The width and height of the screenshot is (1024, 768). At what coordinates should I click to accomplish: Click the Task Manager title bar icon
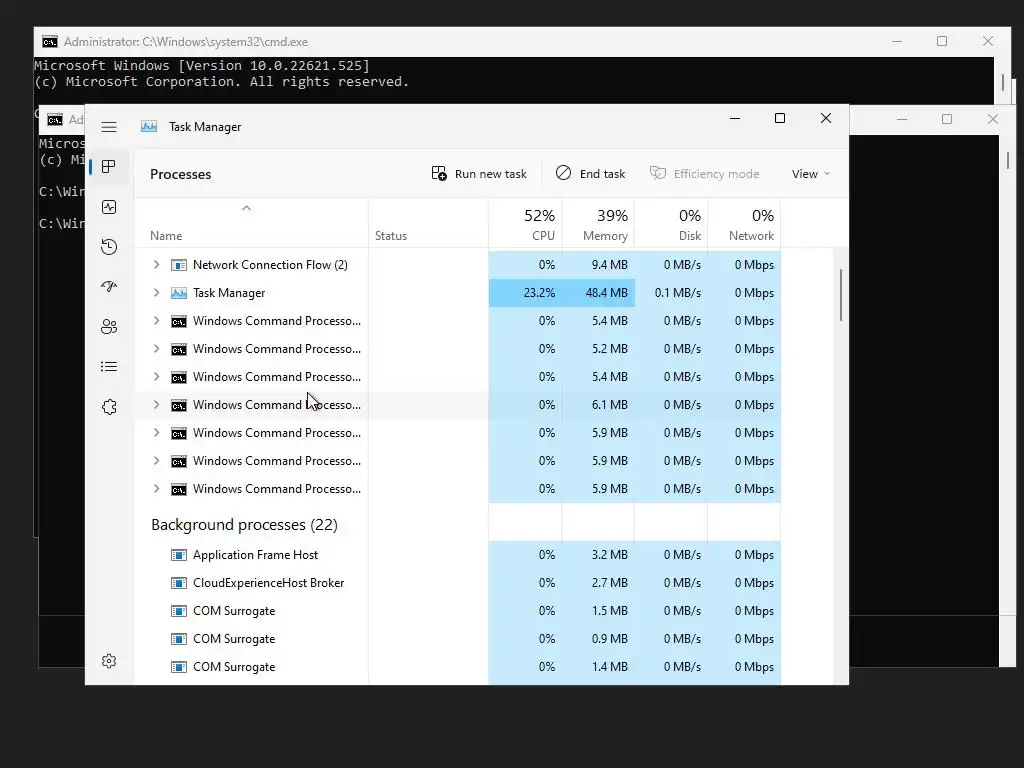pos(149,127)
